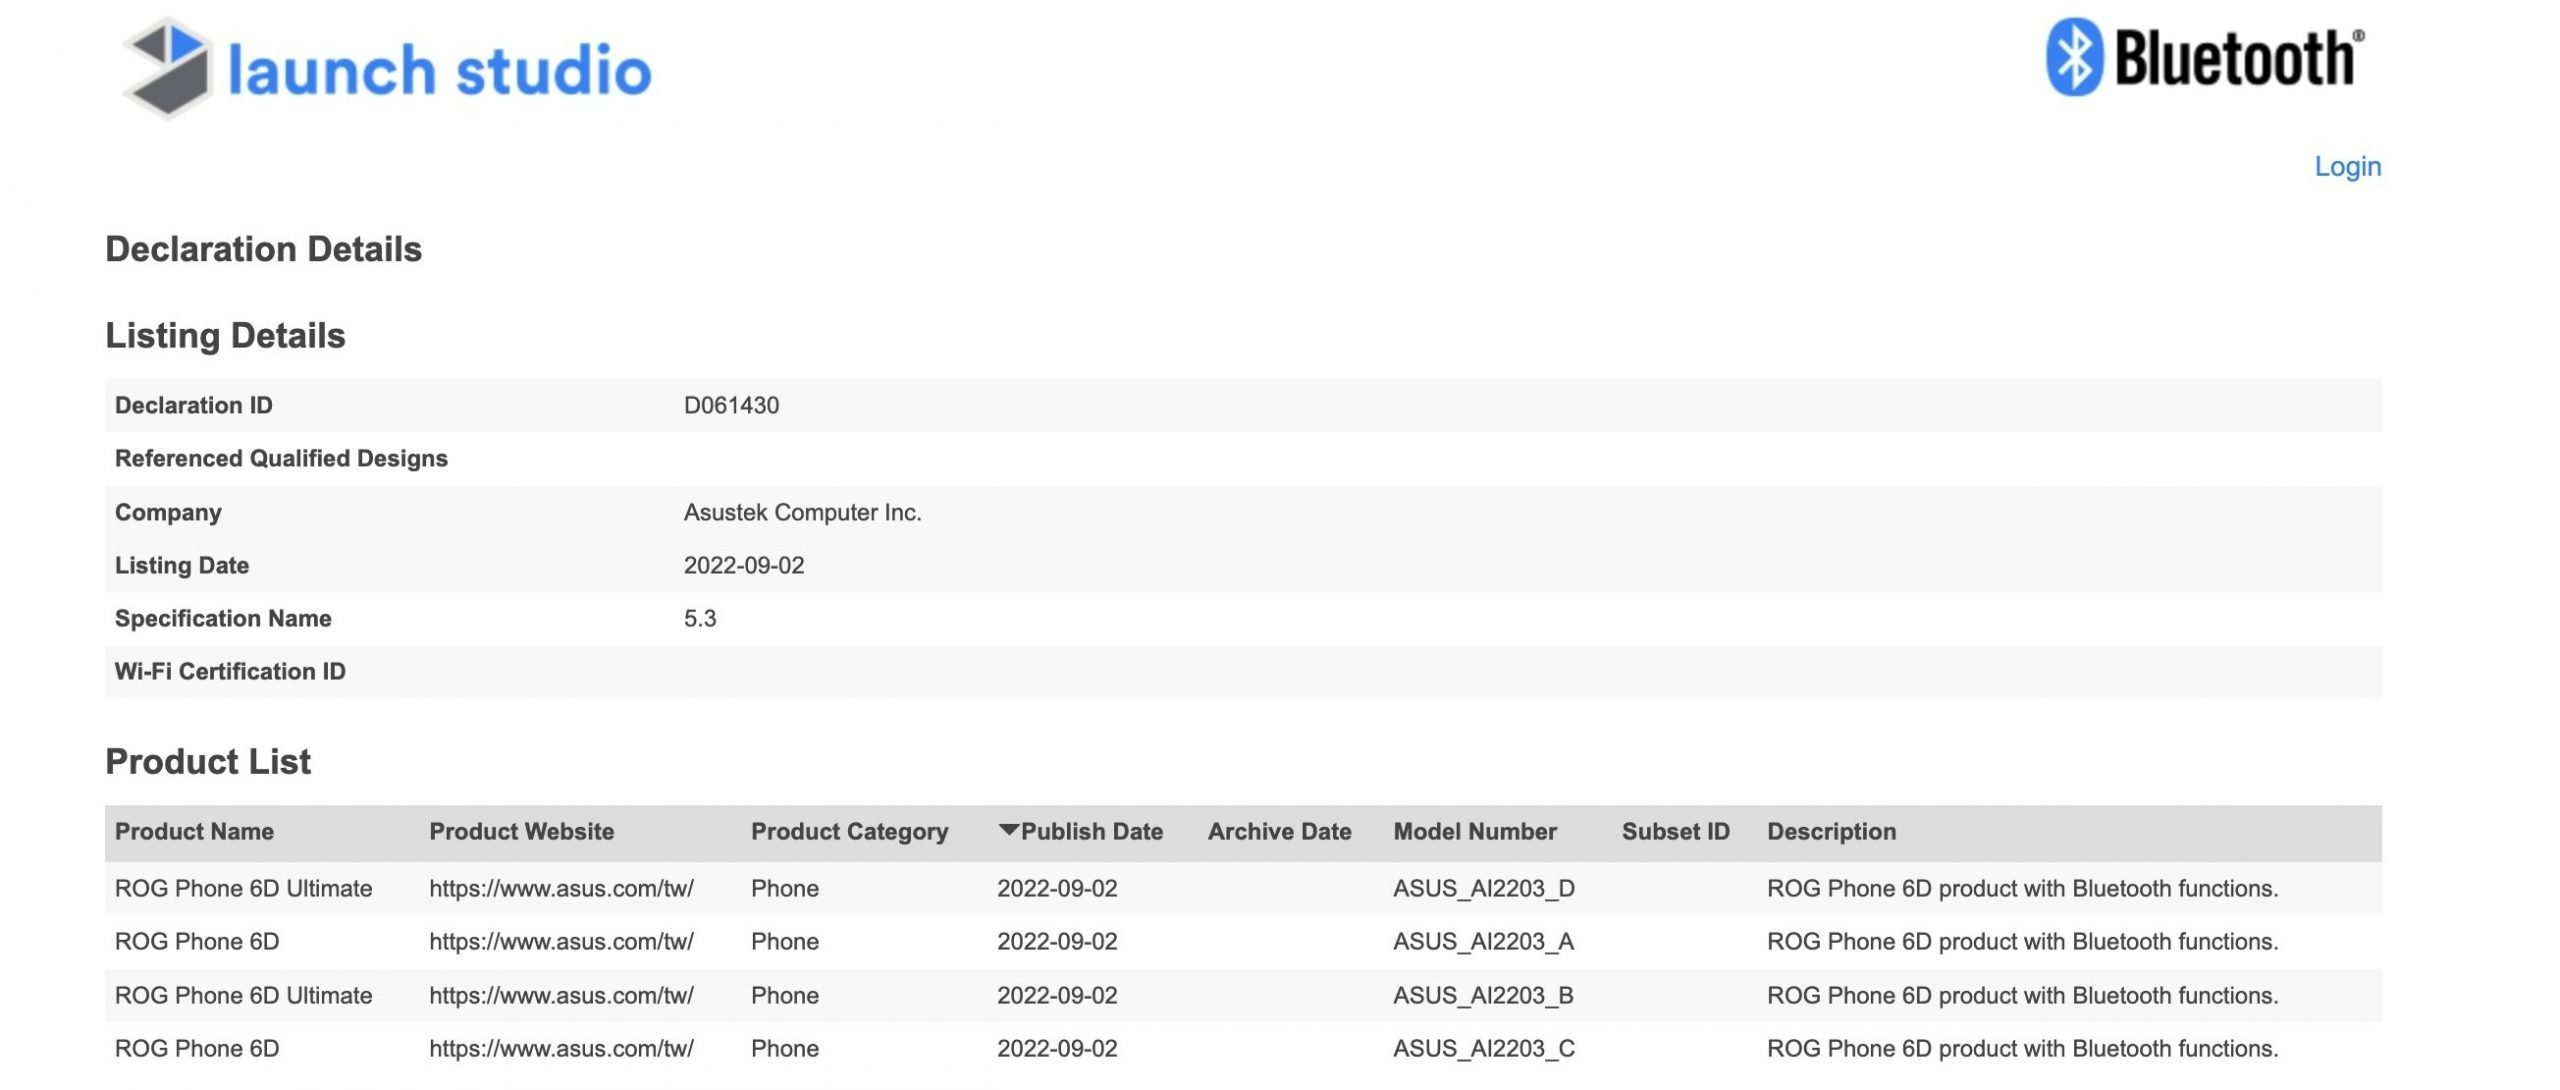Click description text in ASUS_AI2203_A row

coord(2022,941)
